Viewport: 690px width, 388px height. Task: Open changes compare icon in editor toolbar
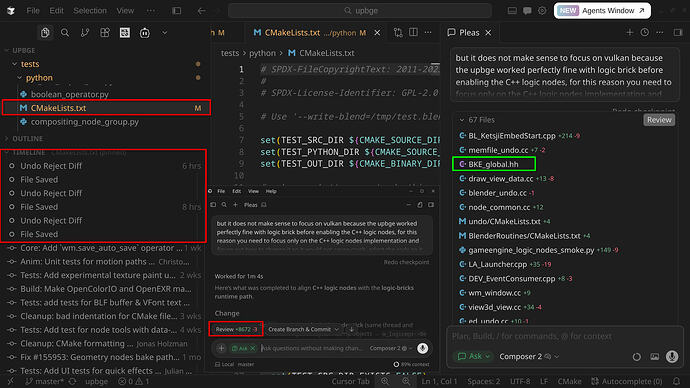pyautogui.click(x=398, y=33)
